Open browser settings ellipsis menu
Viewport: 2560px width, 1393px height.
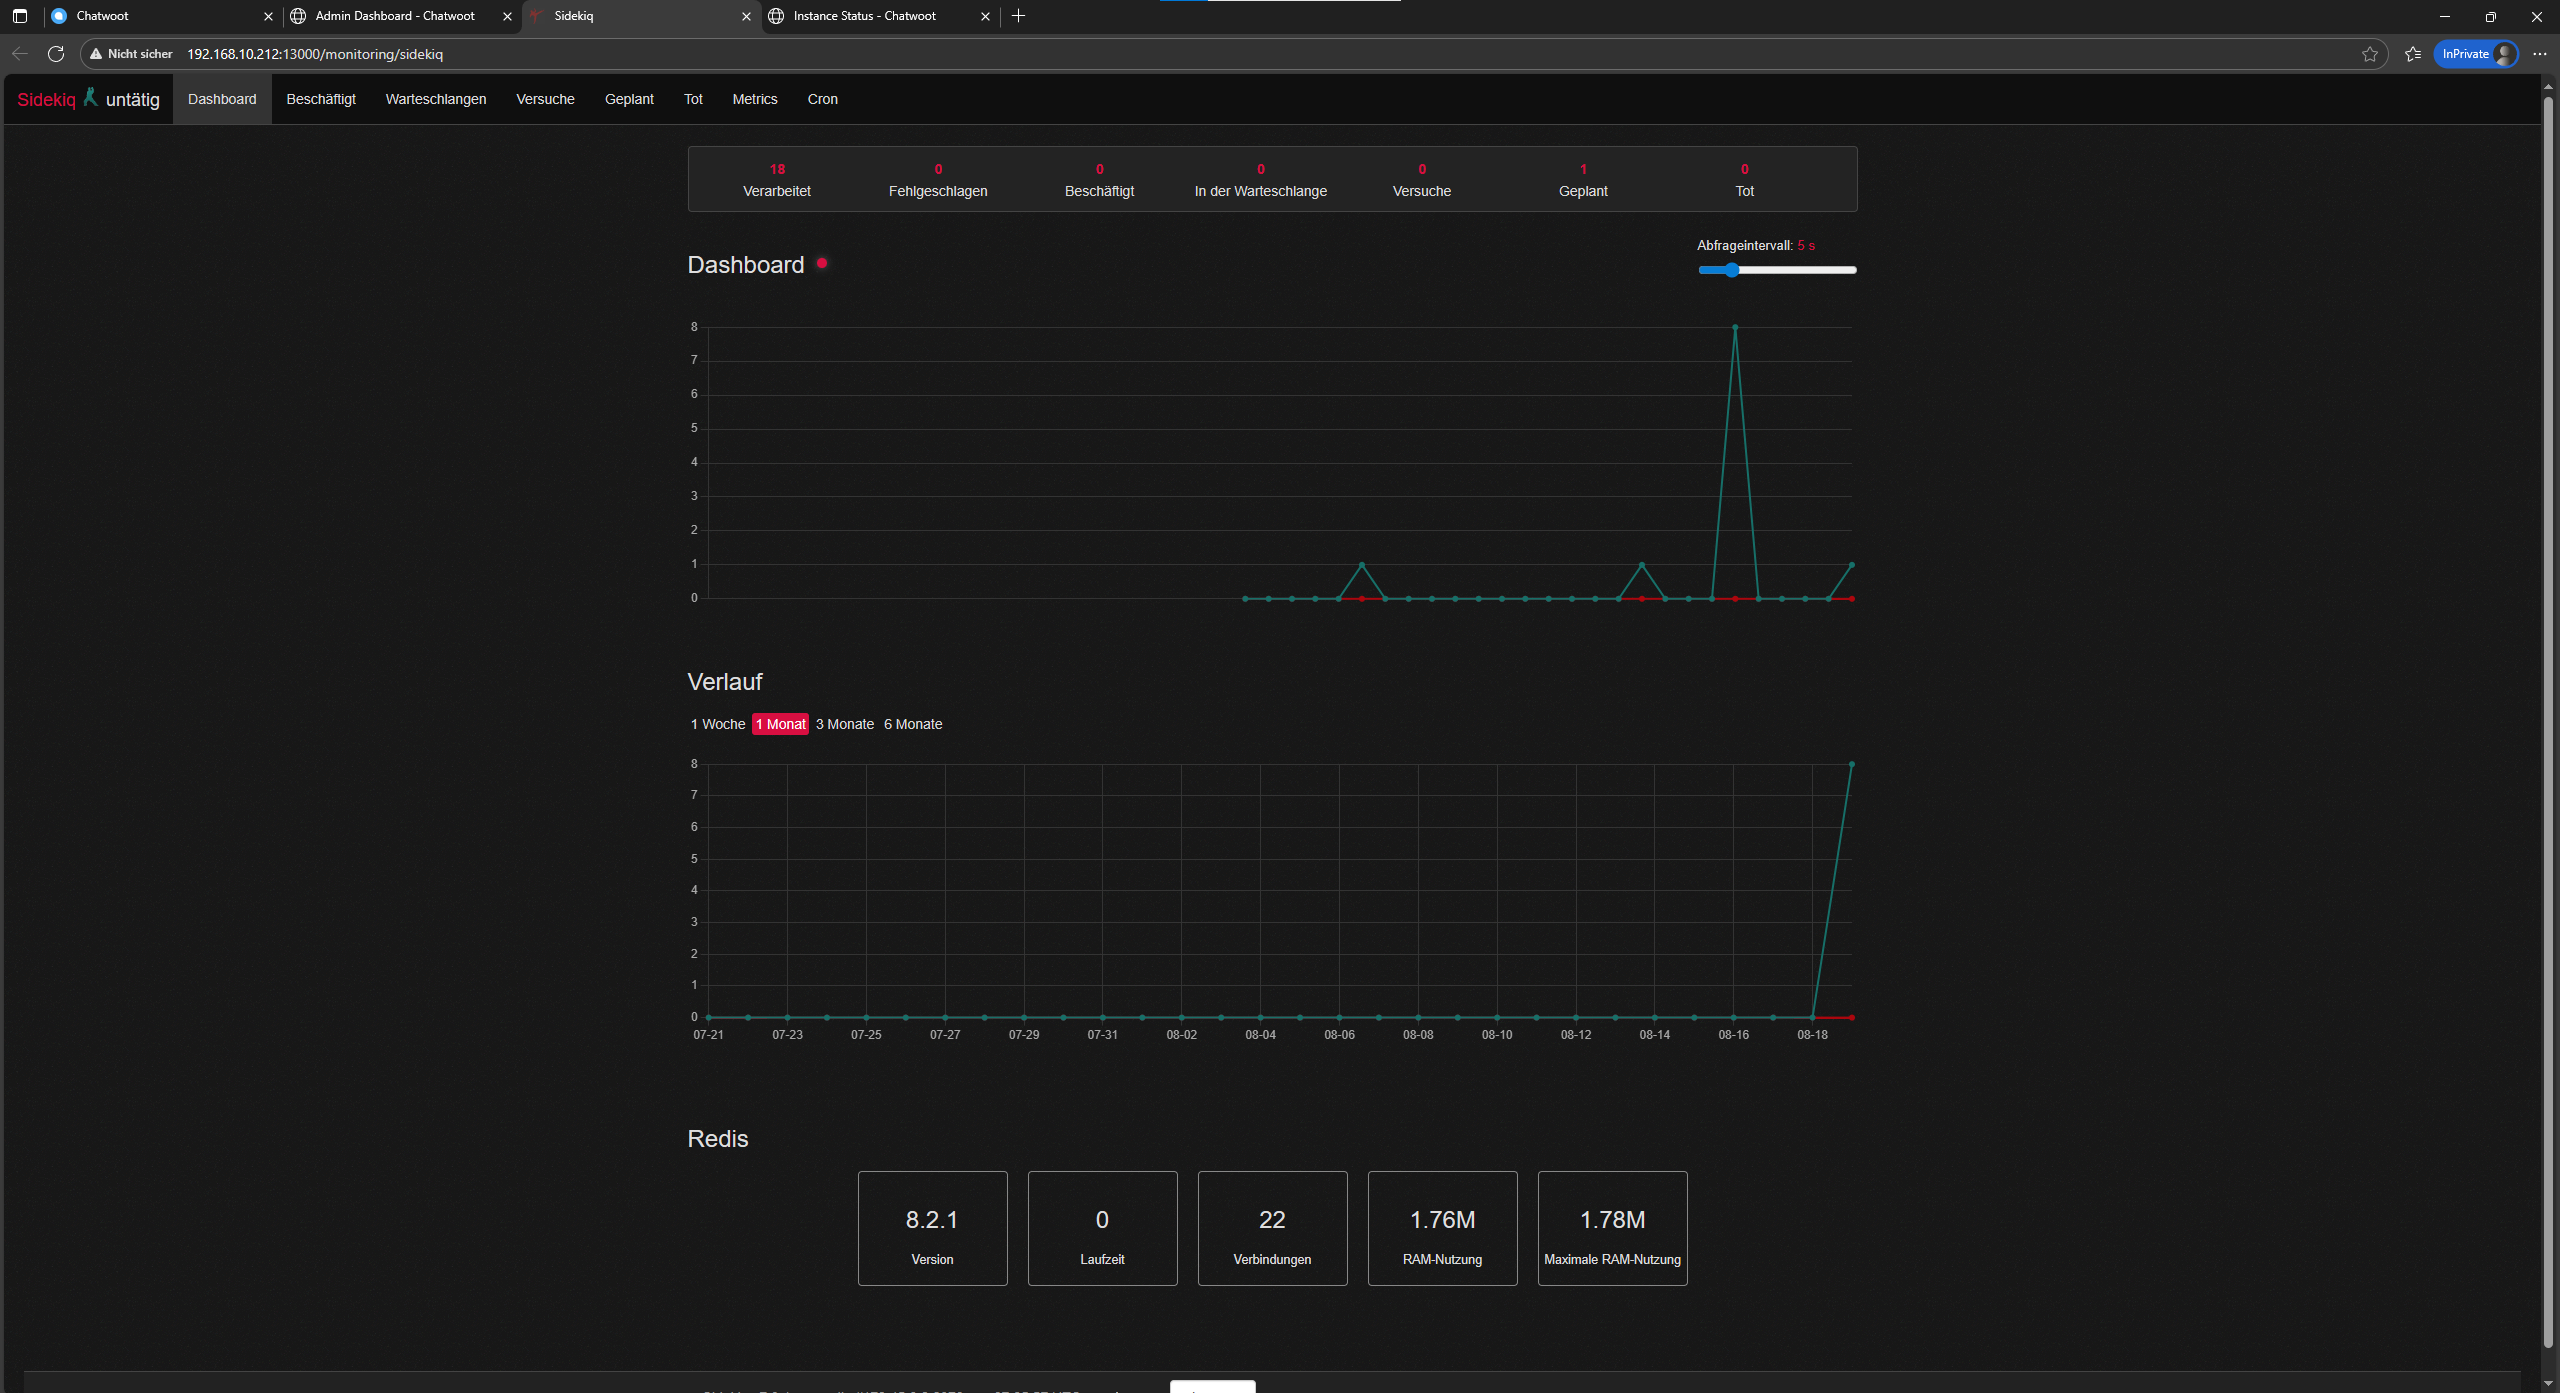[x=2540, y=54]
